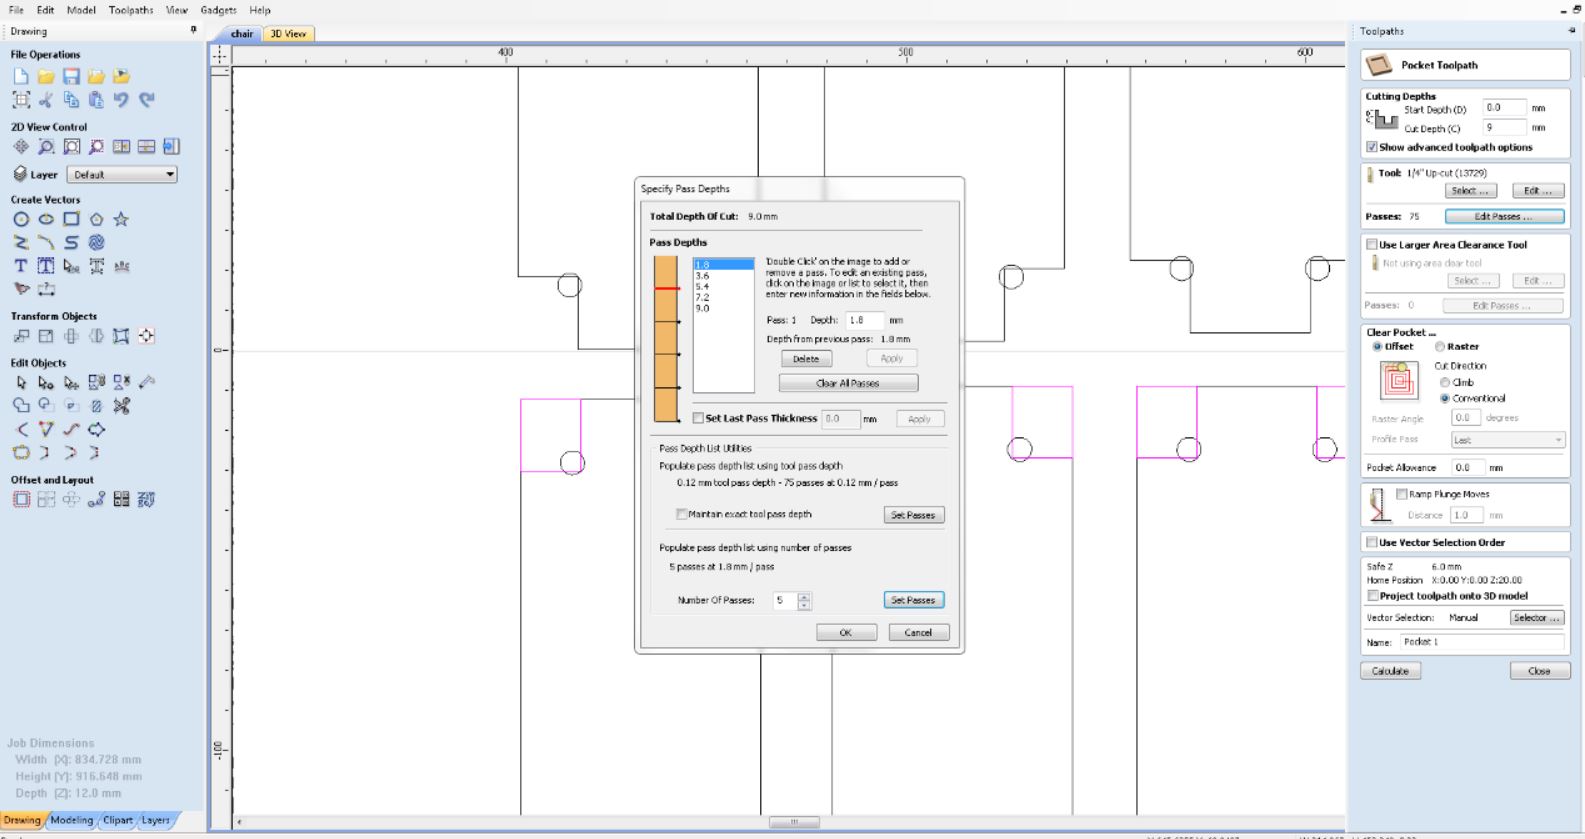The height and width of the screenshot is (839, 1585).
Task: Click Clear All Passes button
Action: (848, 383)
